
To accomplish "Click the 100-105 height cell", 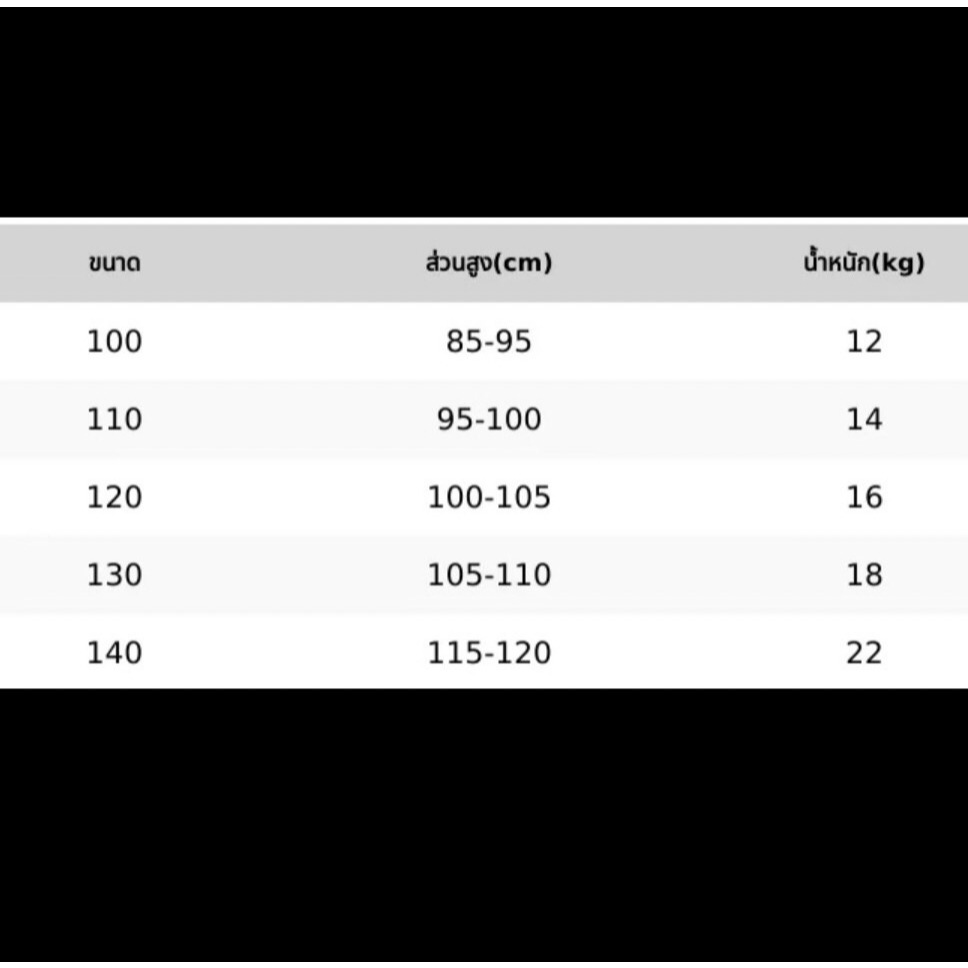I will coord(489,497).
